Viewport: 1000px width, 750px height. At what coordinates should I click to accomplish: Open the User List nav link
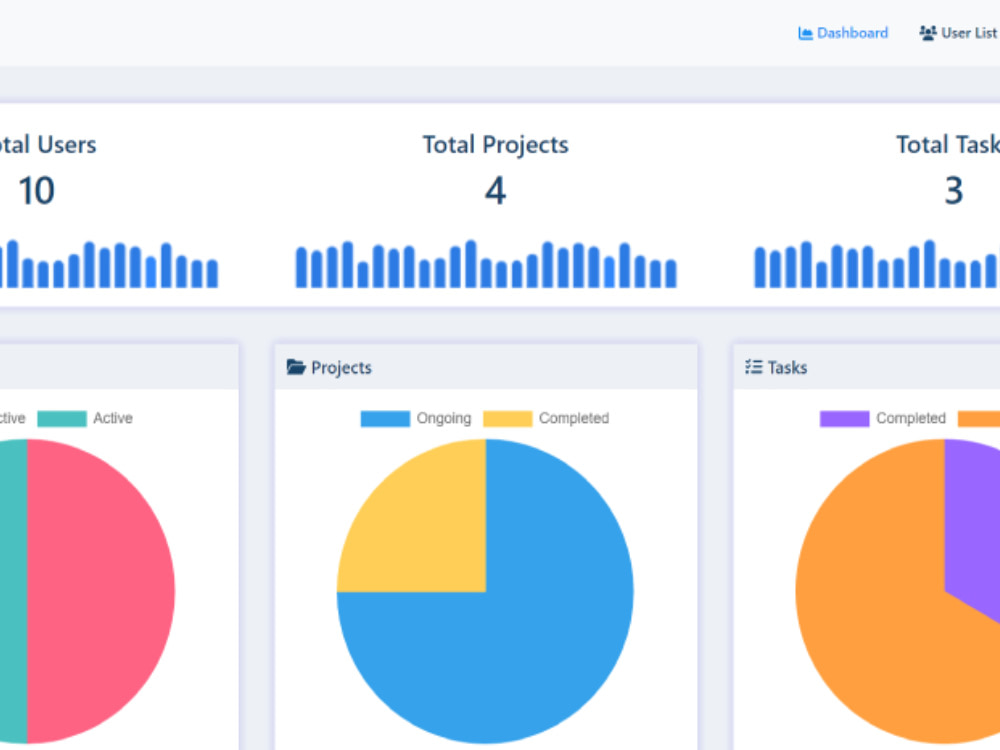pyautogui.click(x=959, y=33)
